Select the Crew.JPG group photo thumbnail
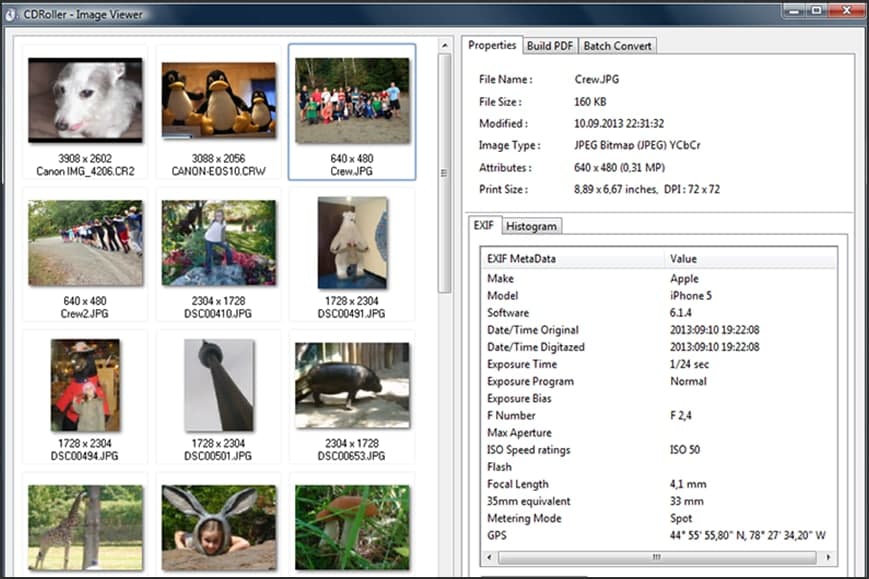The image size is (869, 579). pos(352,100)
